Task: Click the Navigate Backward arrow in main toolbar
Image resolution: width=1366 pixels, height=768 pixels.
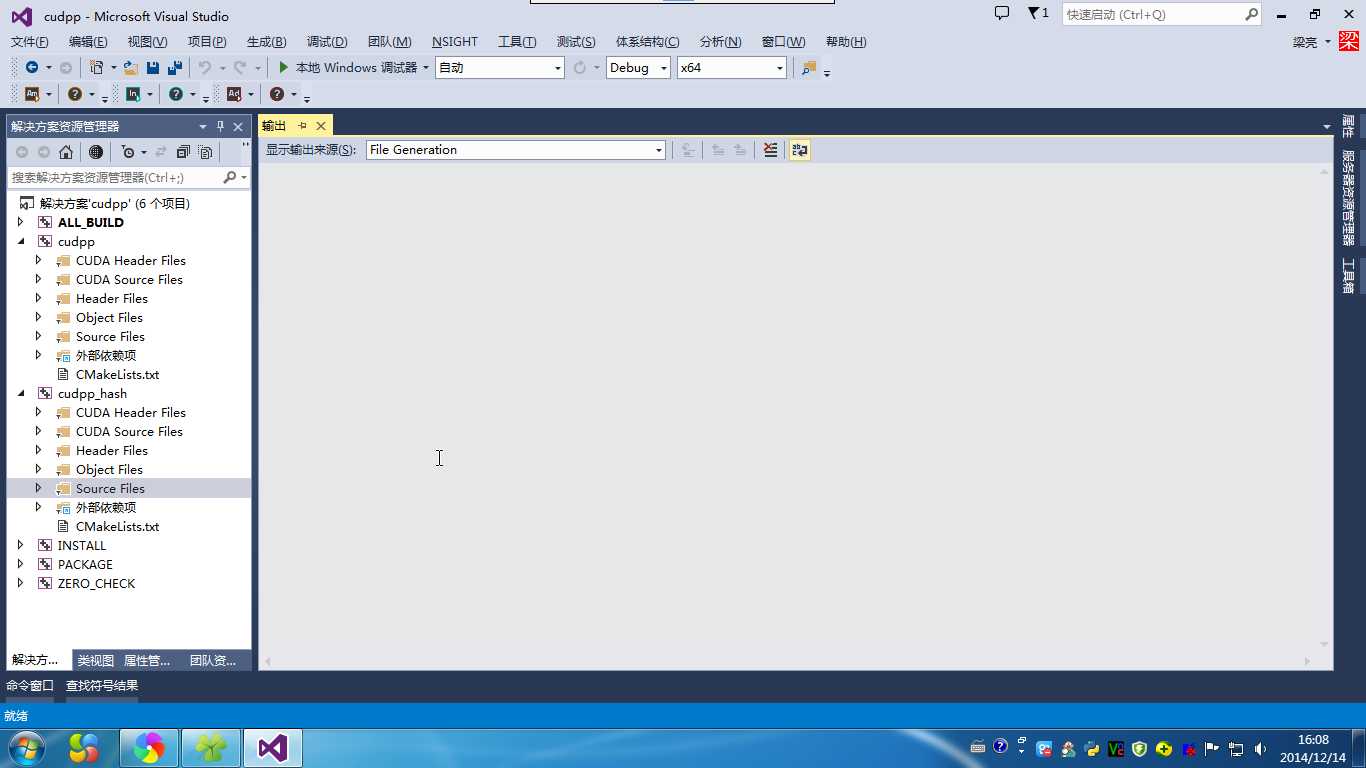Action: tap(32, 67)
